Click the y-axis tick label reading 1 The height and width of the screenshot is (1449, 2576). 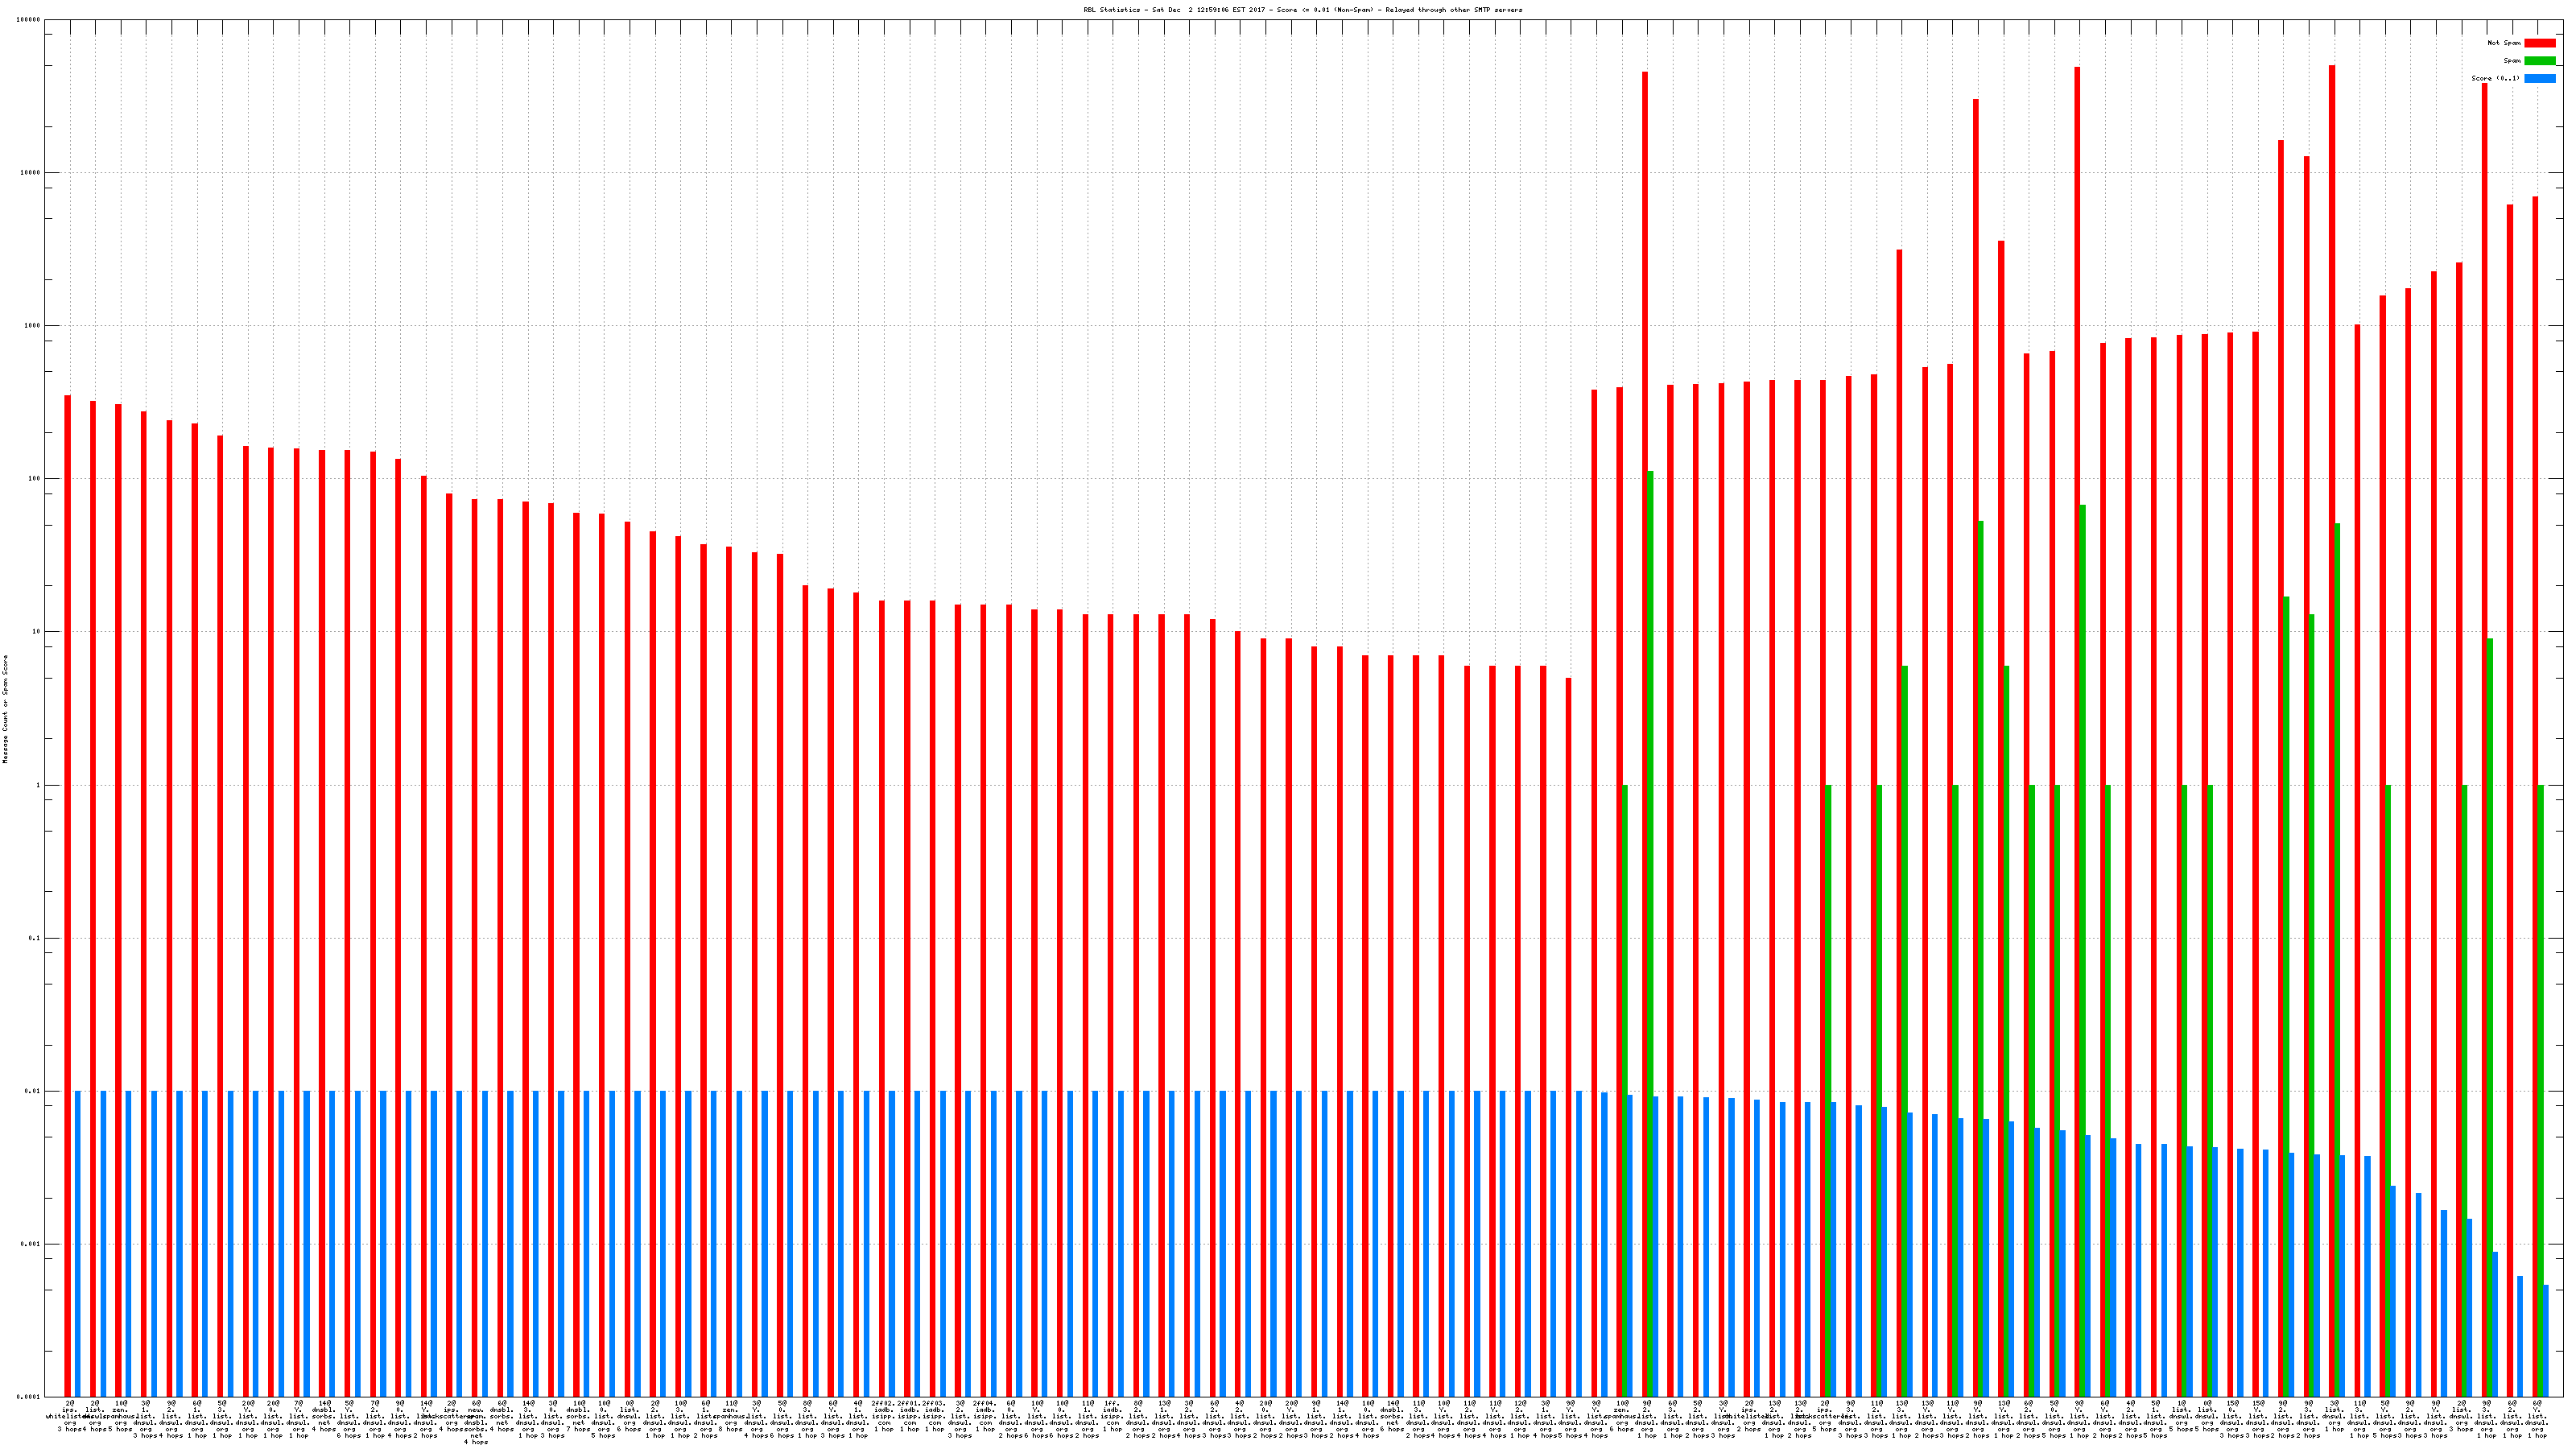tap(38, 785)
